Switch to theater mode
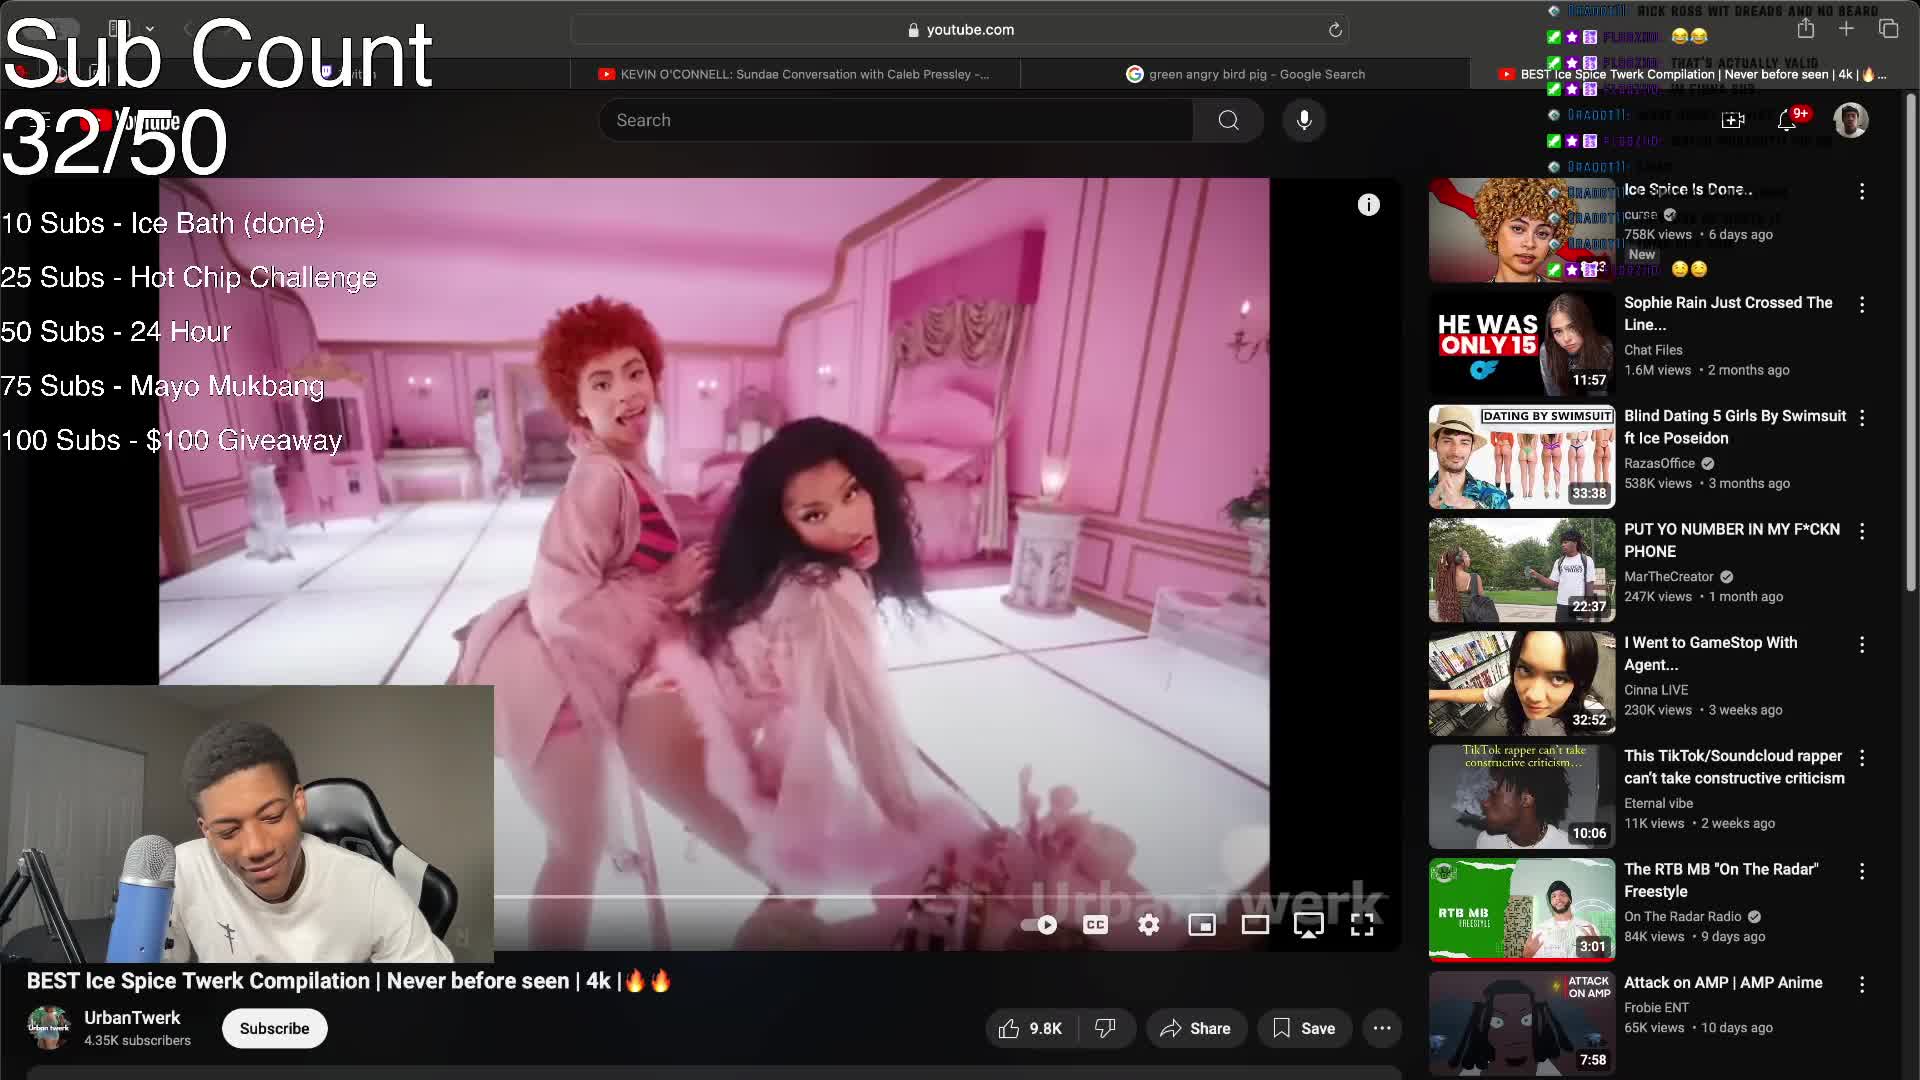Viewport: 1920px width, 1080px height. pyautogui.click(x=1255, y=925)
